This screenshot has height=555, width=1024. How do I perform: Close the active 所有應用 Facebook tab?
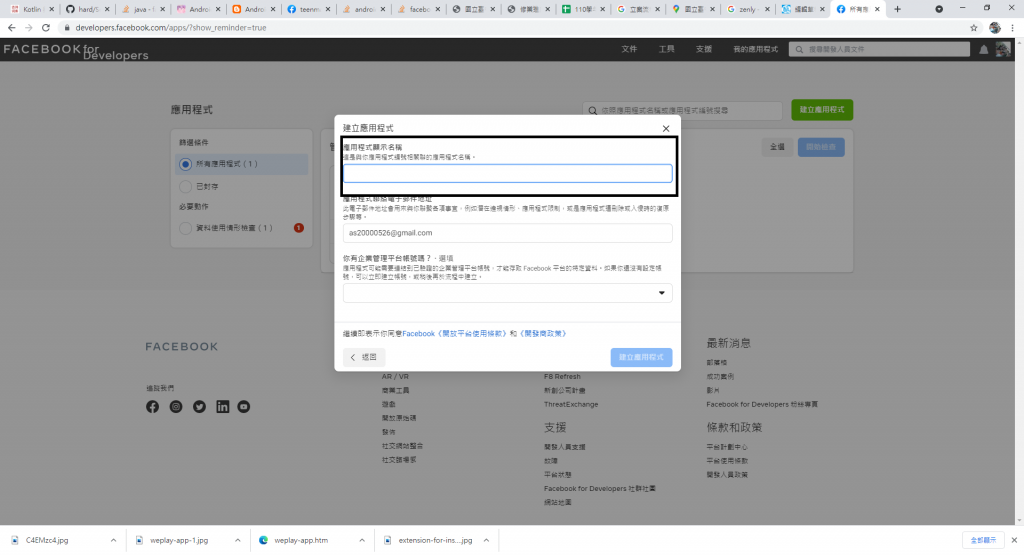coord(877,9)
